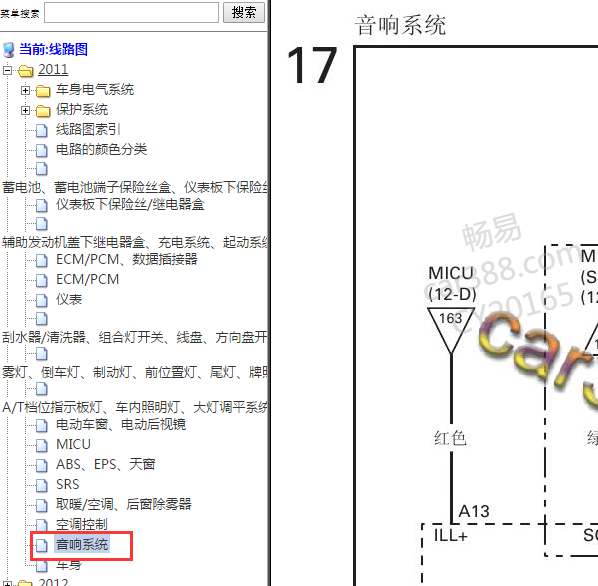Open 蓄电池、蓄电池端子保险丝盒 entry
The image size is (598, 586).
click(x=135, y=187)
